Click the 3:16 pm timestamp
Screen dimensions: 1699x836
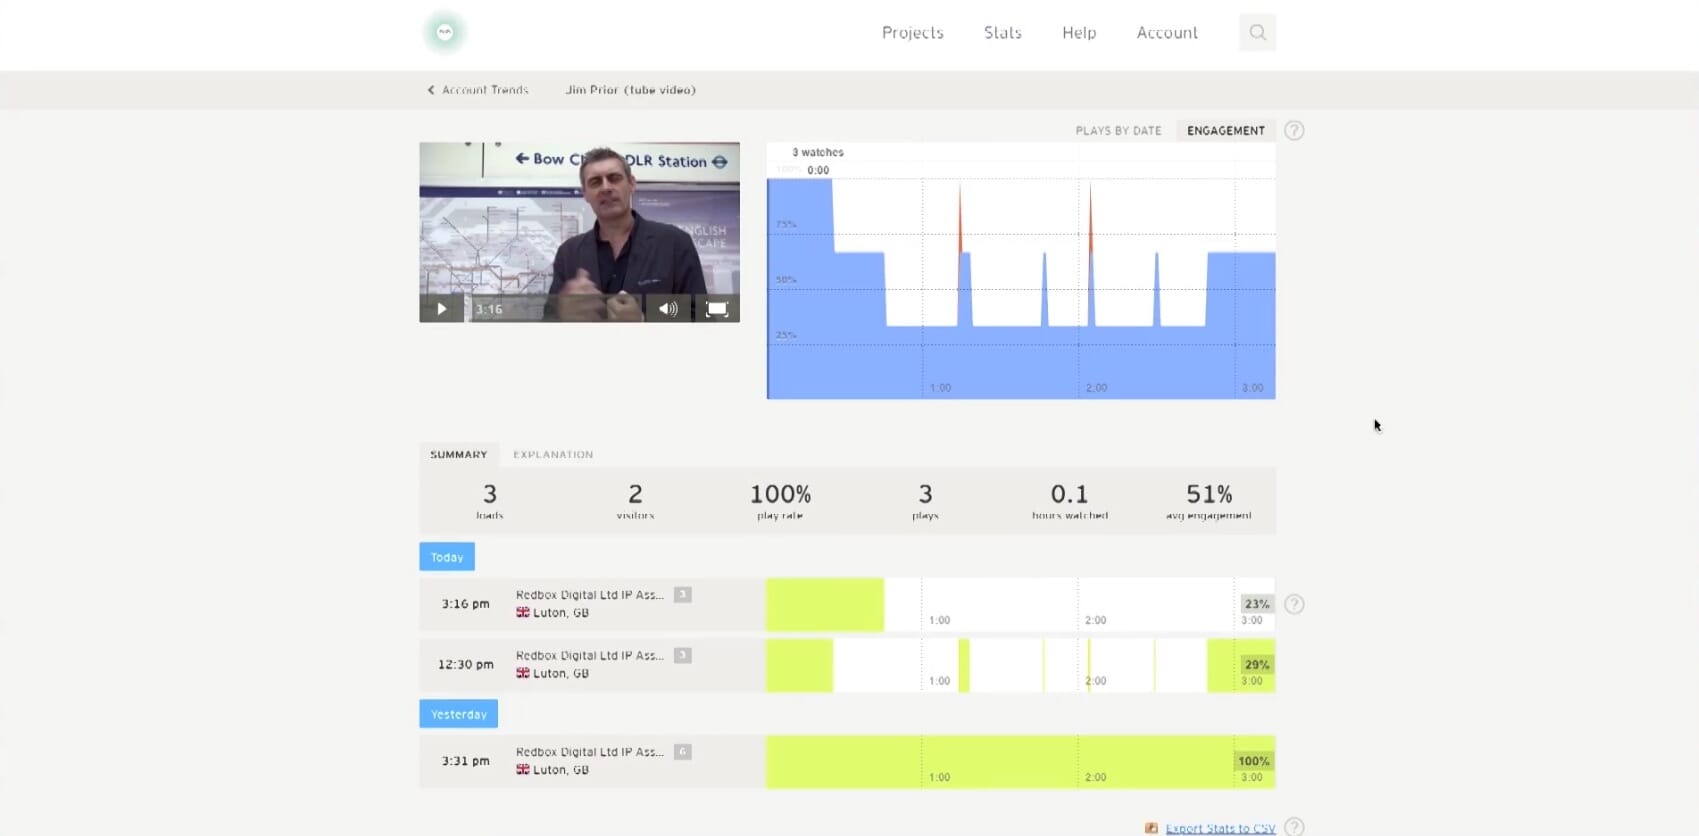[466, 604]
